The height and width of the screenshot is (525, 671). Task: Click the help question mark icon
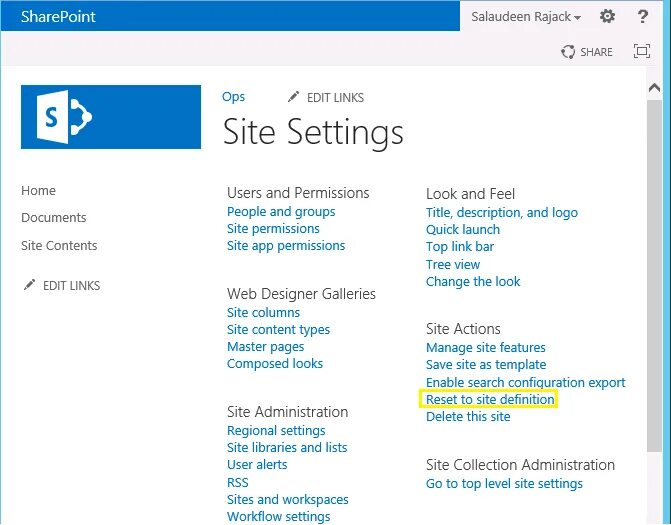pyautogui.click(x=643, y=16)
